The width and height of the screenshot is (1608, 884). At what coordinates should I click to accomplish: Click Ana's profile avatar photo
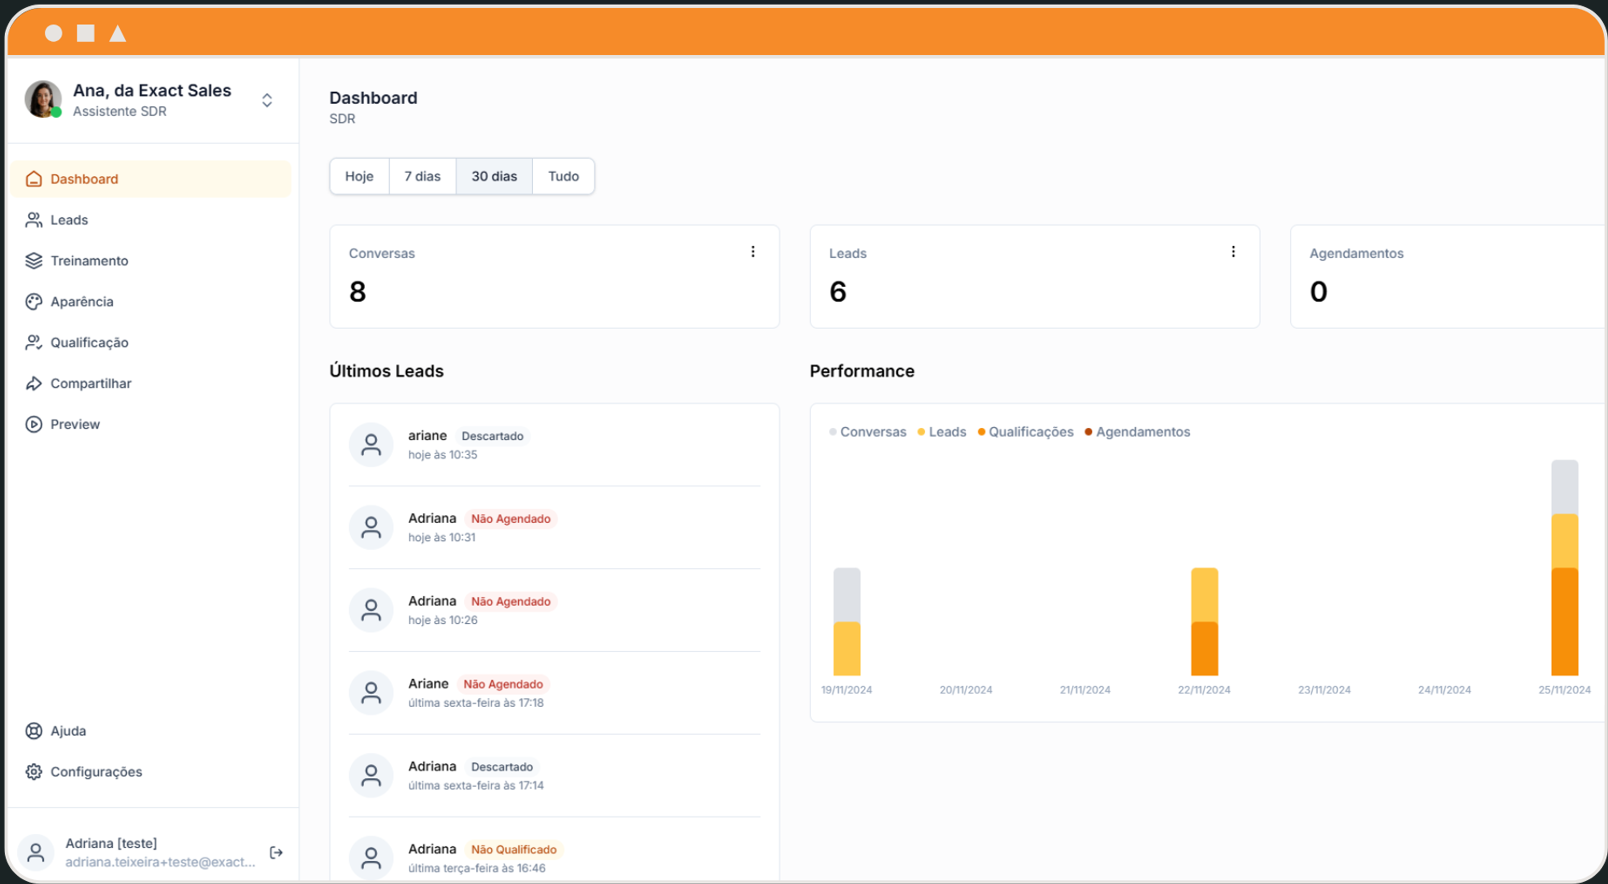tap(43, 99)
